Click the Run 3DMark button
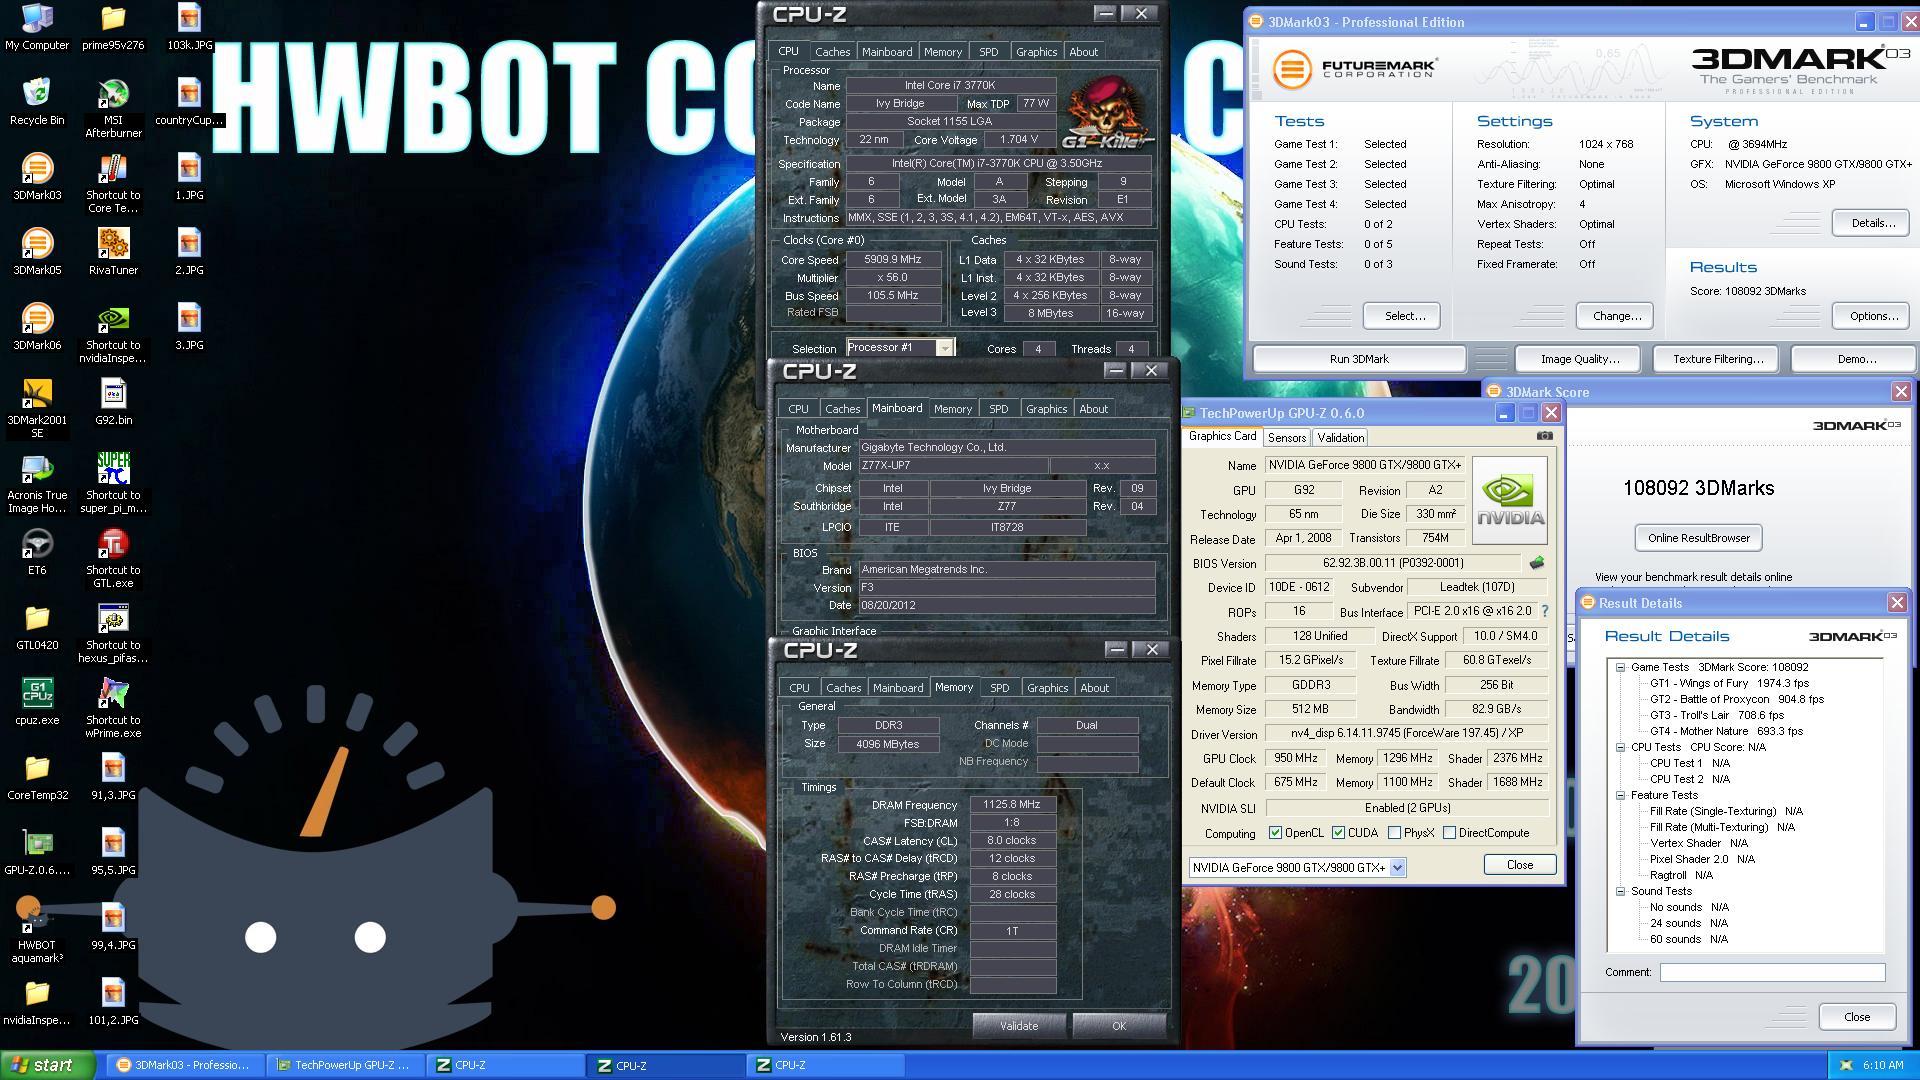The image size is (1920, 1080). coord(1359,359)
